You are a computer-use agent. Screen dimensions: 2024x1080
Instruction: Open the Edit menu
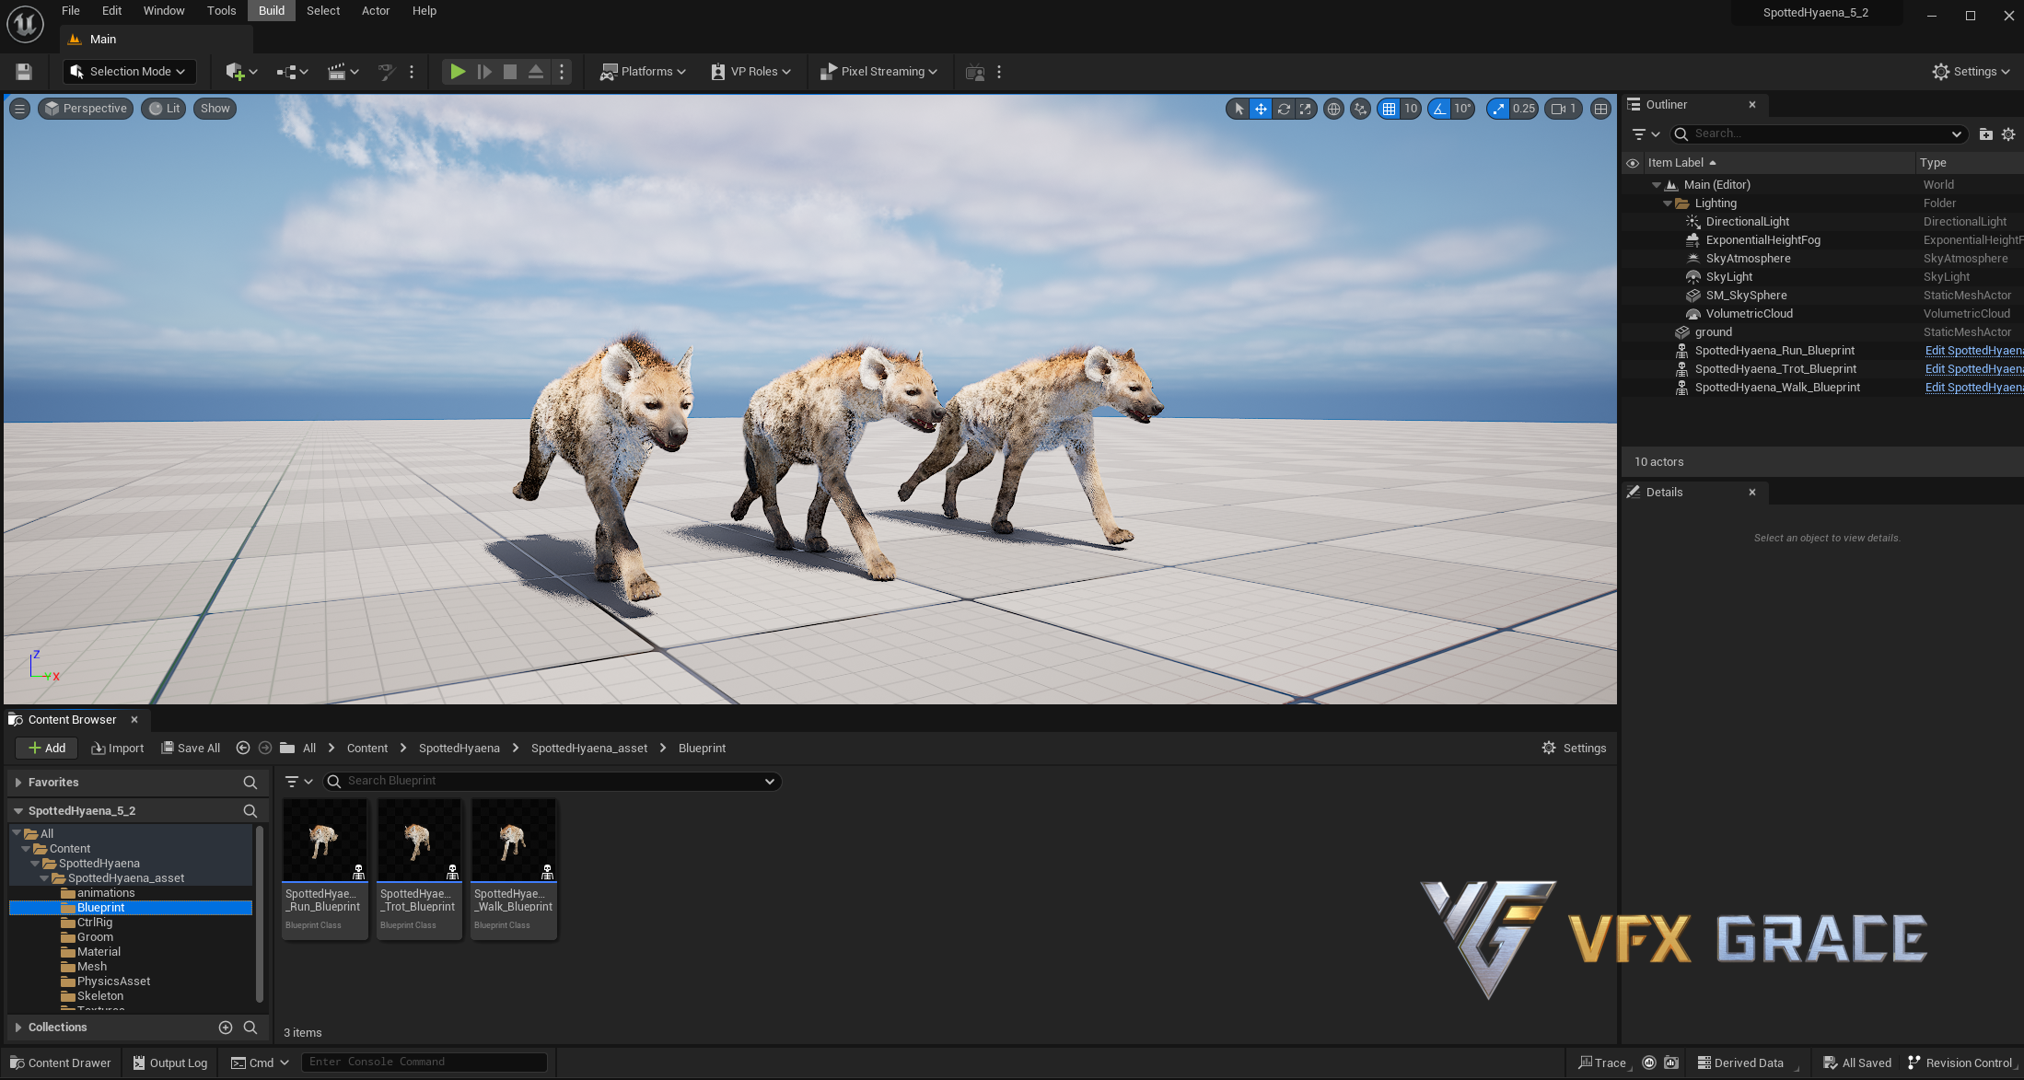coord(112,11)
